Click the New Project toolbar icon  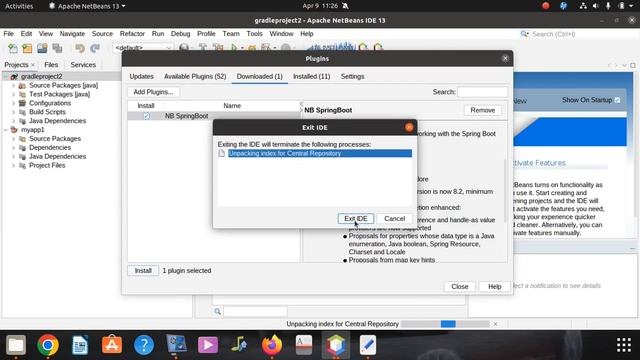pos(27,48)
